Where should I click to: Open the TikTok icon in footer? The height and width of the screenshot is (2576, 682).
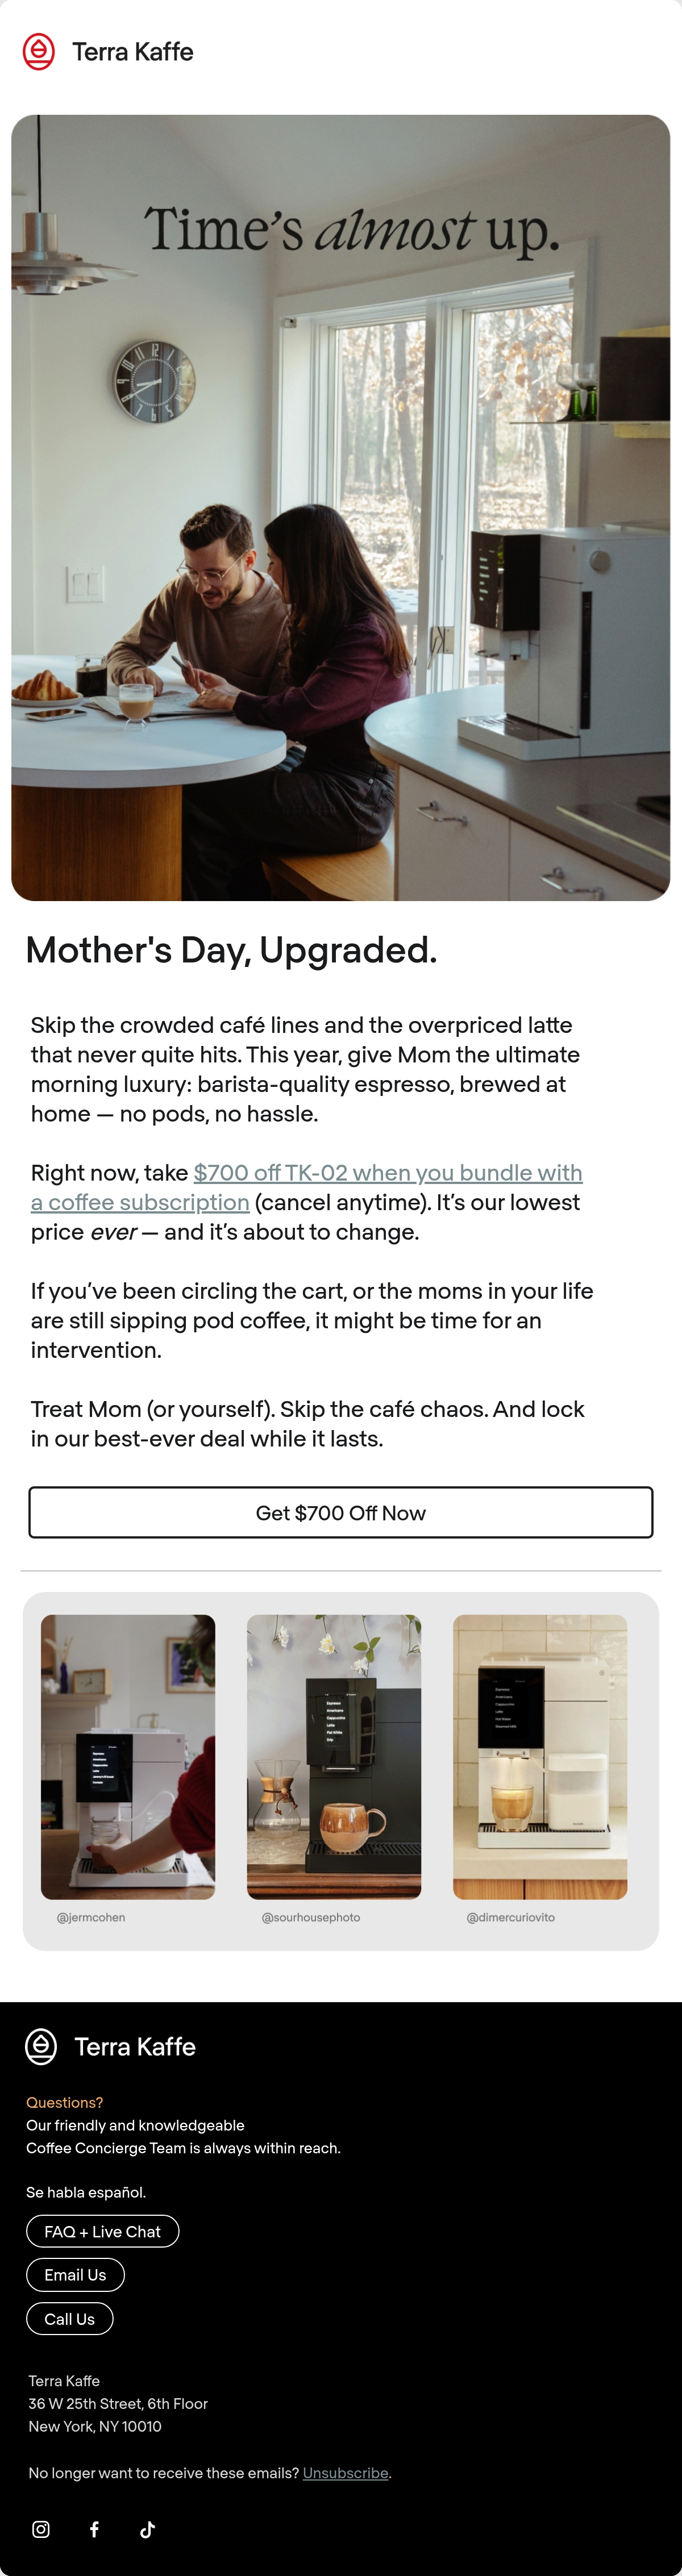(x=147, y=2529)
